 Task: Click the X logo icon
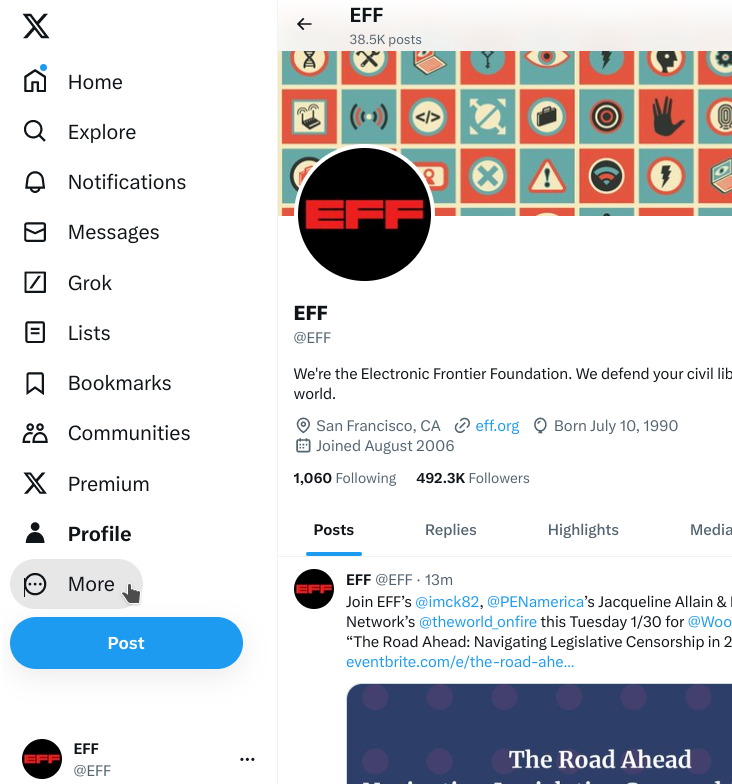36,26
